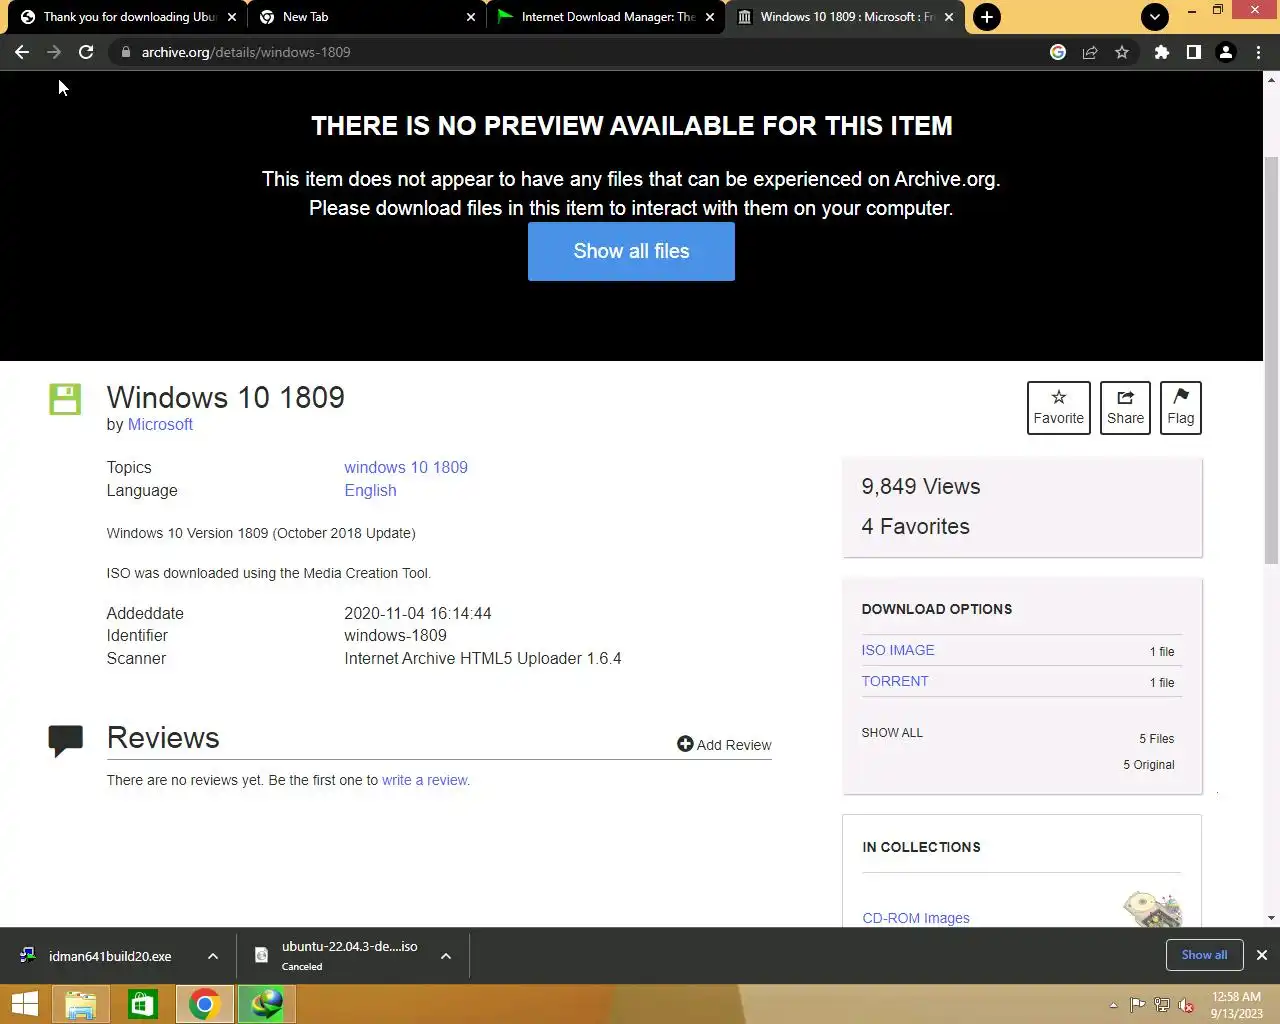Click the canceled ubuntu iso download item
The image size is (1280, 1024).
[x=340, y=956]
